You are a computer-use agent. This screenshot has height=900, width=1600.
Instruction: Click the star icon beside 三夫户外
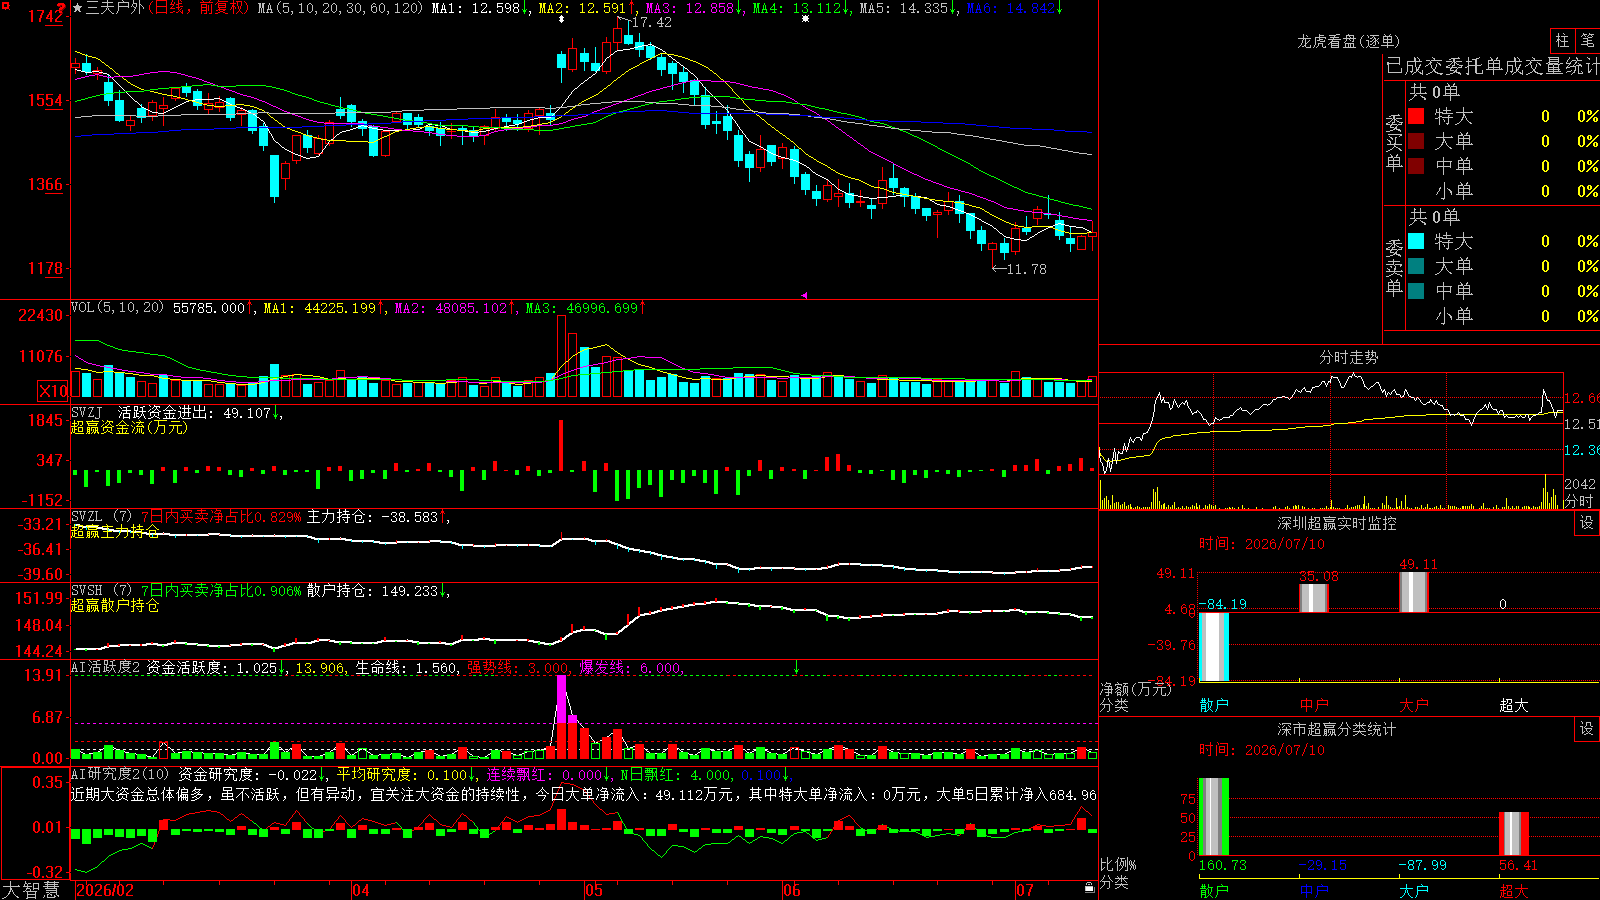click(x=77, y=8)
